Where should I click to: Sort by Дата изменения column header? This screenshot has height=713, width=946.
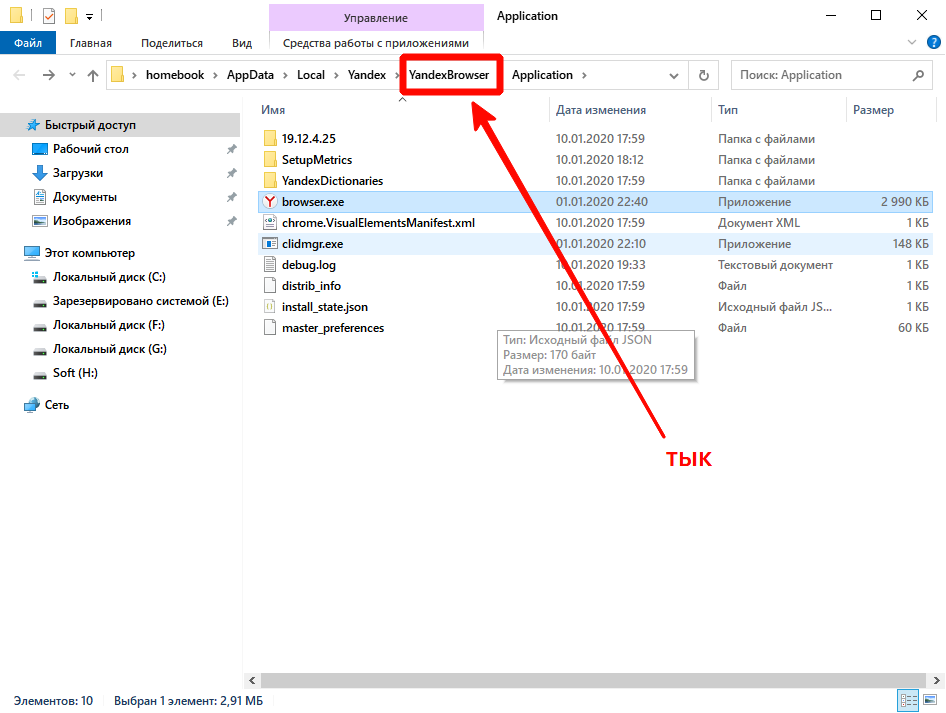pos(601,110)
